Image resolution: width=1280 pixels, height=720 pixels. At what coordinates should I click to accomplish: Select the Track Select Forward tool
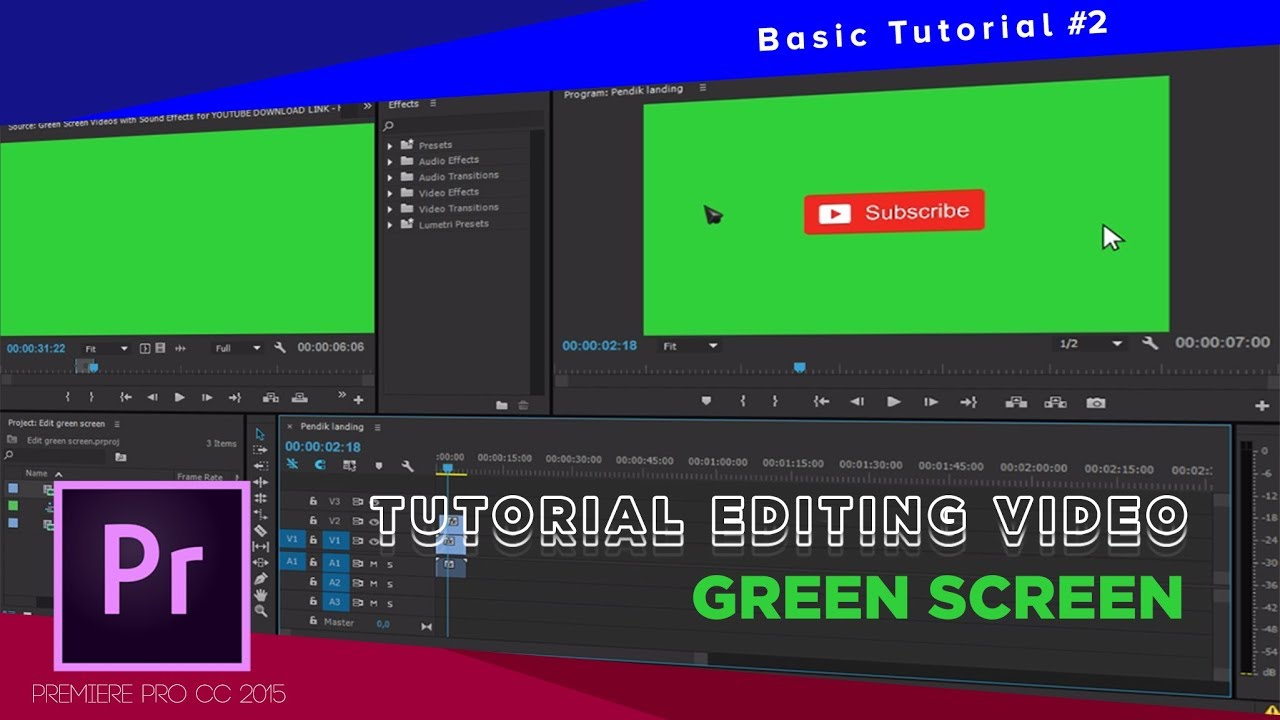pyautogui.click(x=261, y=450)
